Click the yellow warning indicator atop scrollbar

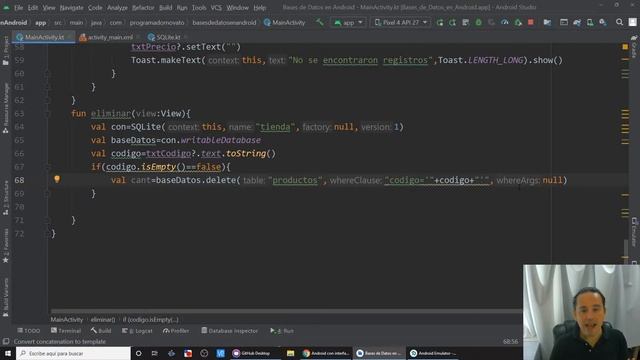point(625,47)
